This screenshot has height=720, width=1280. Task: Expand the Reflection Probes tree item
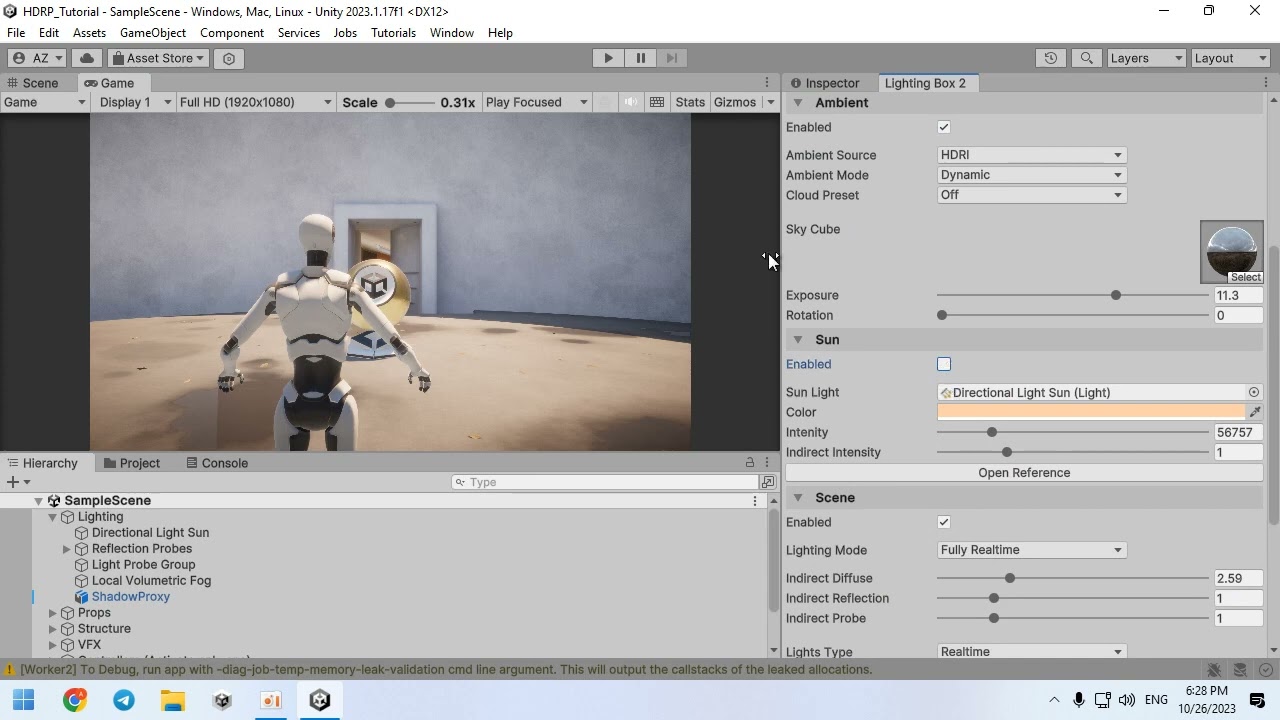pos(67,549)
